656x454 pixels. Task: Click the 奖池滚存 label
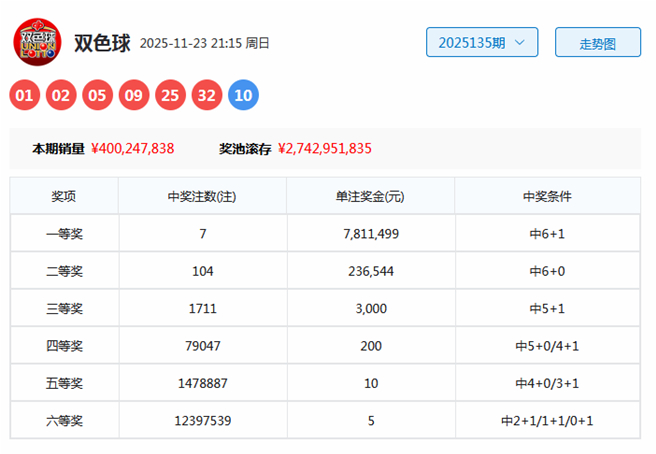(x=245, y=149)
